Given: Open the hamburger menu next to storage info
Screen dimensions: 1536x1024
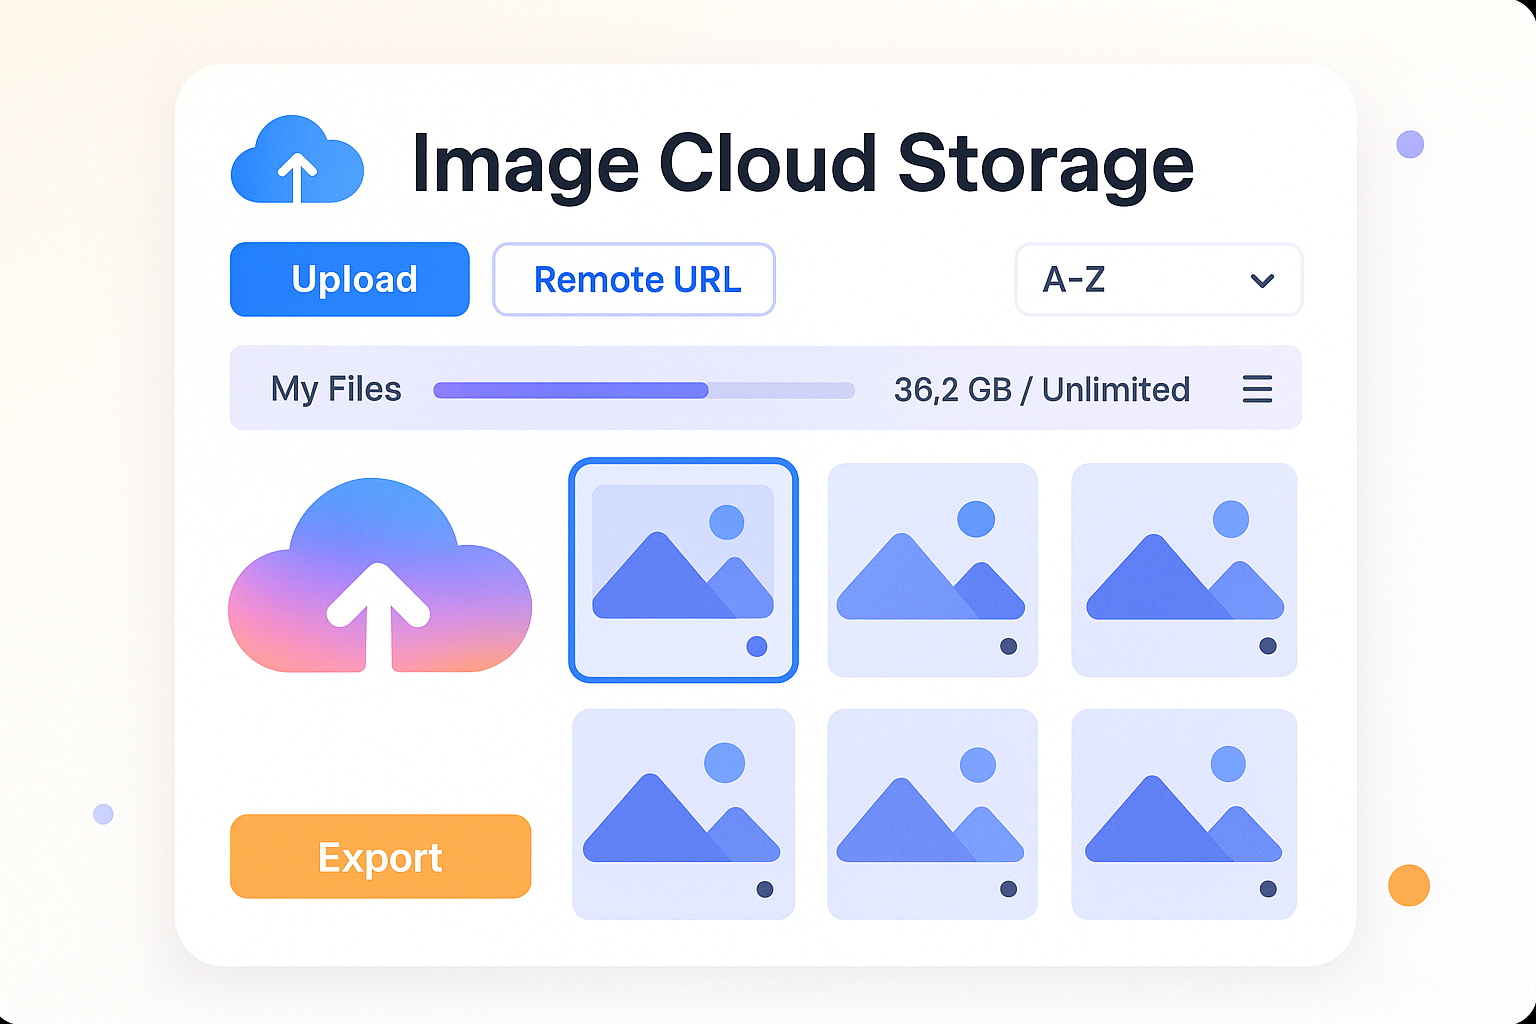Looking at the screenshot, I should pyautogui.click(x=1257, y=390).
